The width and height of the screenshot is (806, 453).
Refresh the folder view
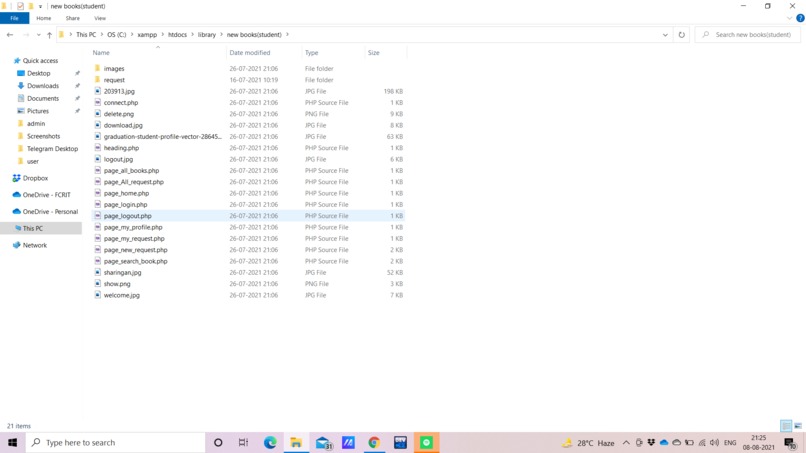(x=682, y=34)
